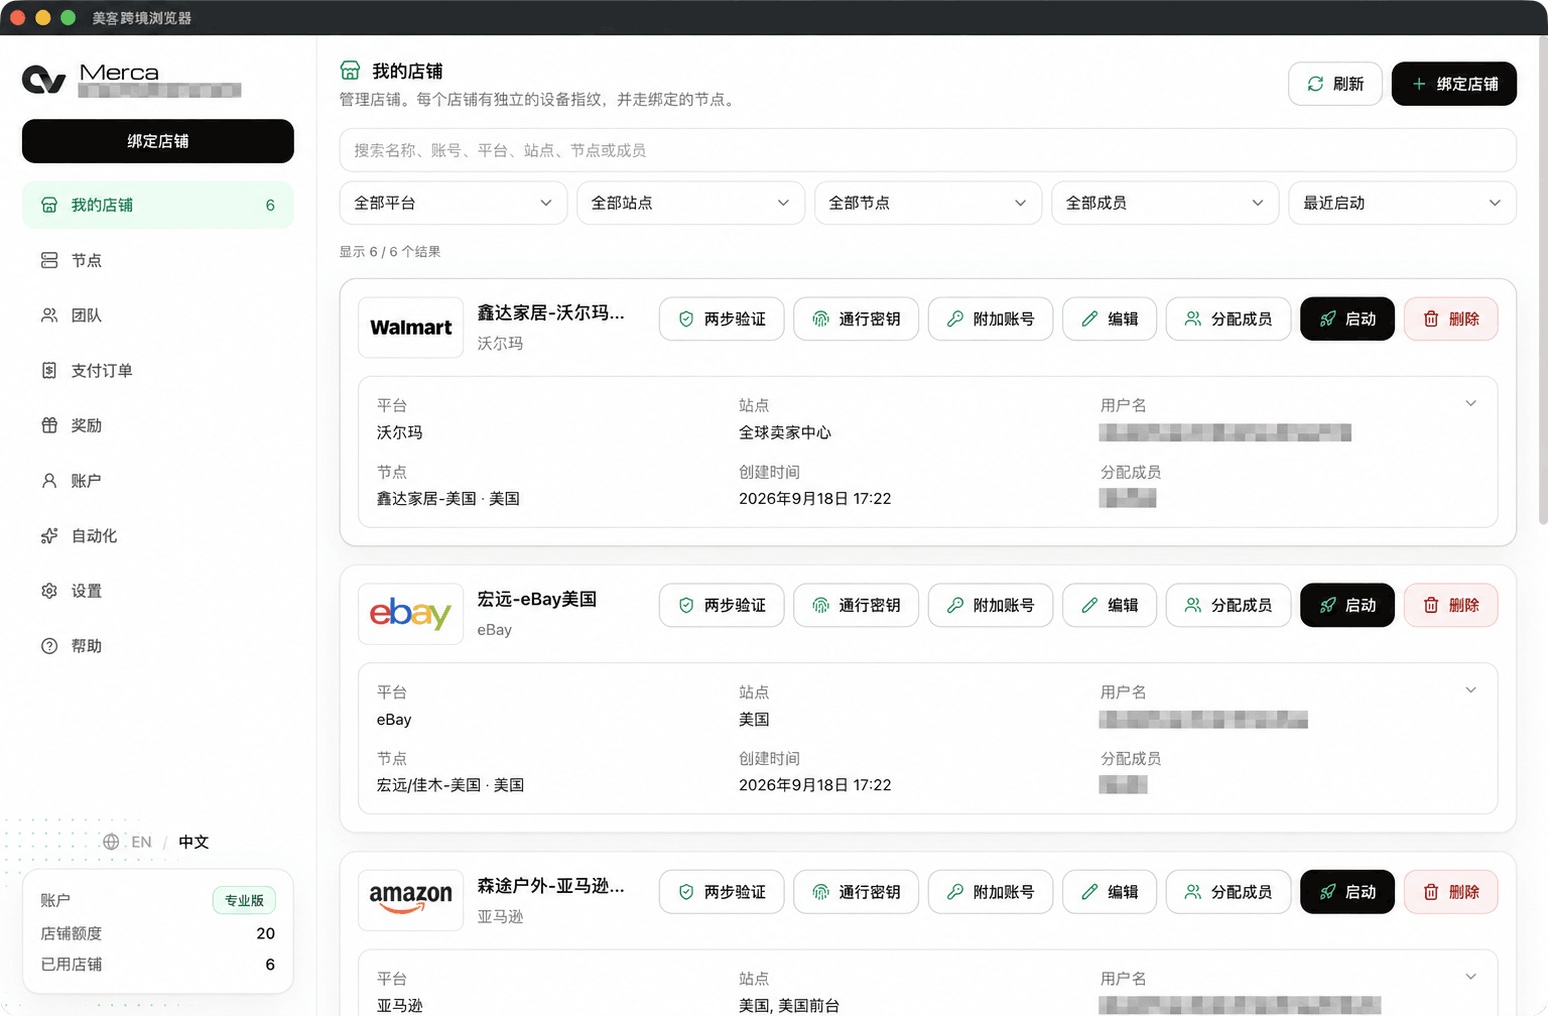Image resolution: width=1548 pixels, height=1016 pixels.
Task: Open the 全部节点 dropdown
Action: click(928, 203)
